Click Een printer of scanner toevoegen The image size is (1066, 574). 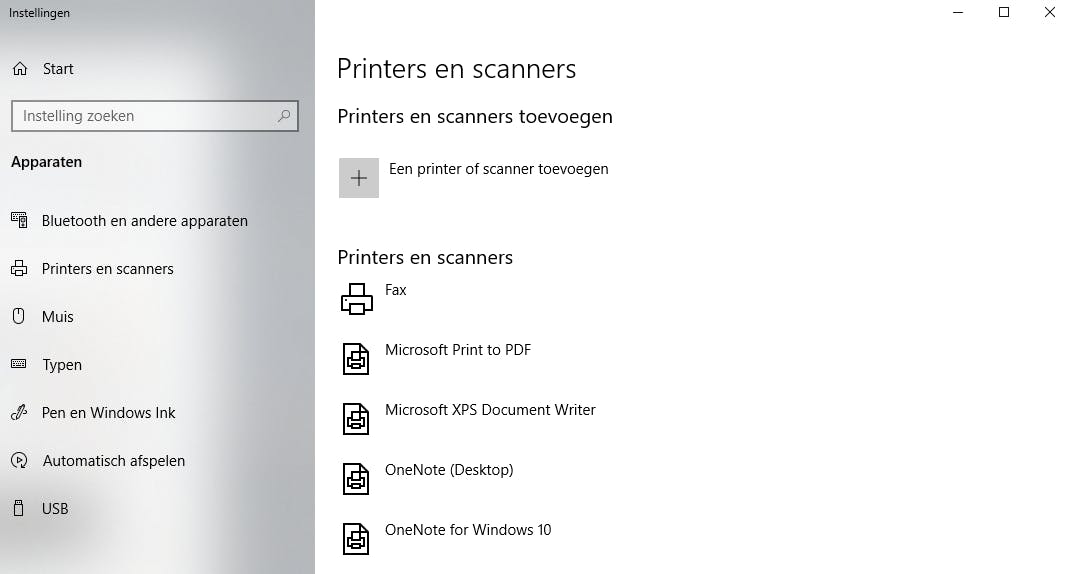coord(498,169)
